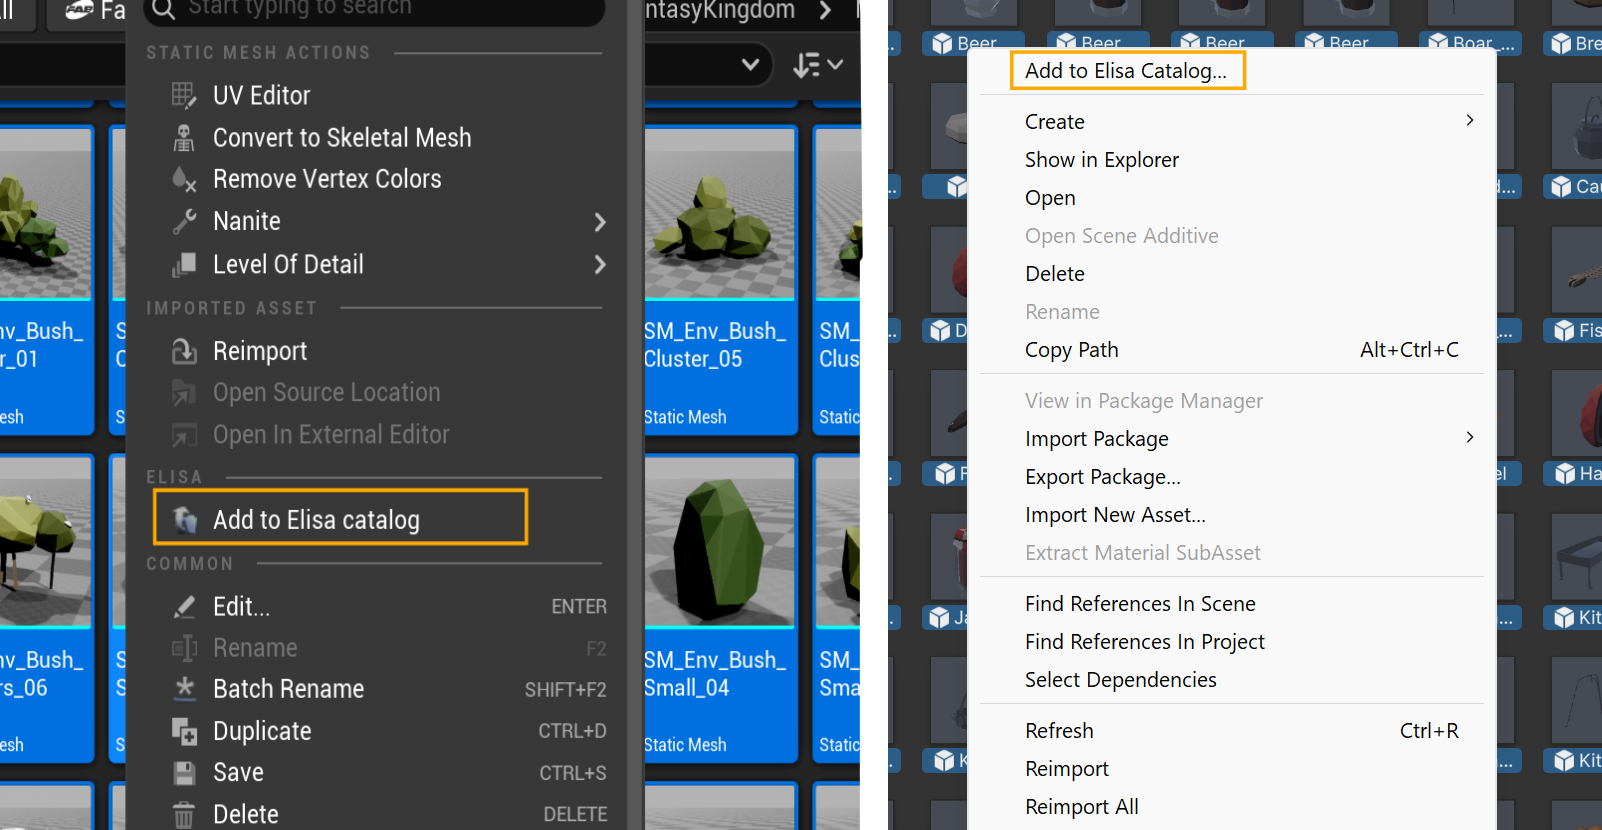Select the SM_Env_Bush_Small_04 thumbnail
The image size is (1602, 830).
click(720, 542)
